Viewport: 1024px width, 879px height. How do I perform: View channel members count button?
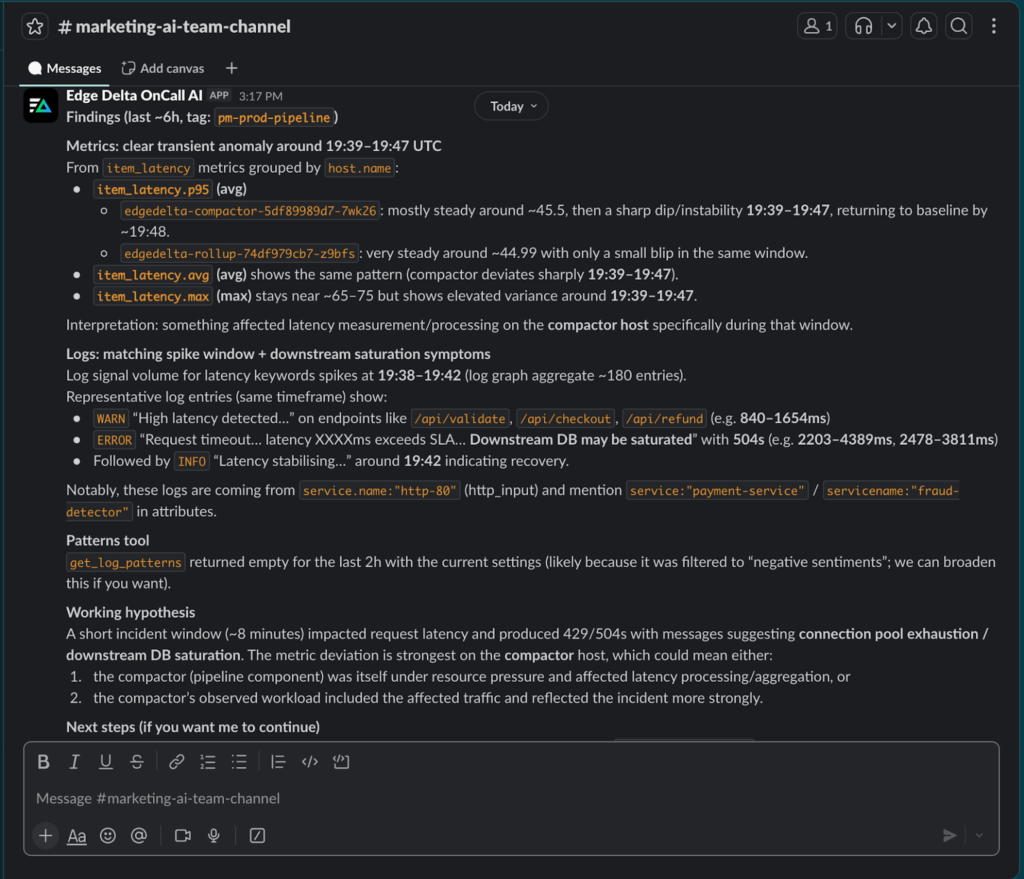click(x=817, y=27)
